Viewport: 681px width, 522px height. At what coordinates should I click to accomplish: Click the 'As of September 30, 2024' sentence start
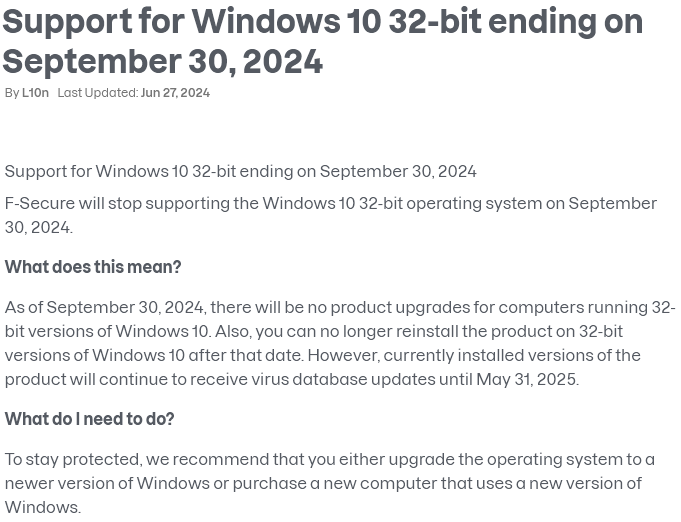104,307
